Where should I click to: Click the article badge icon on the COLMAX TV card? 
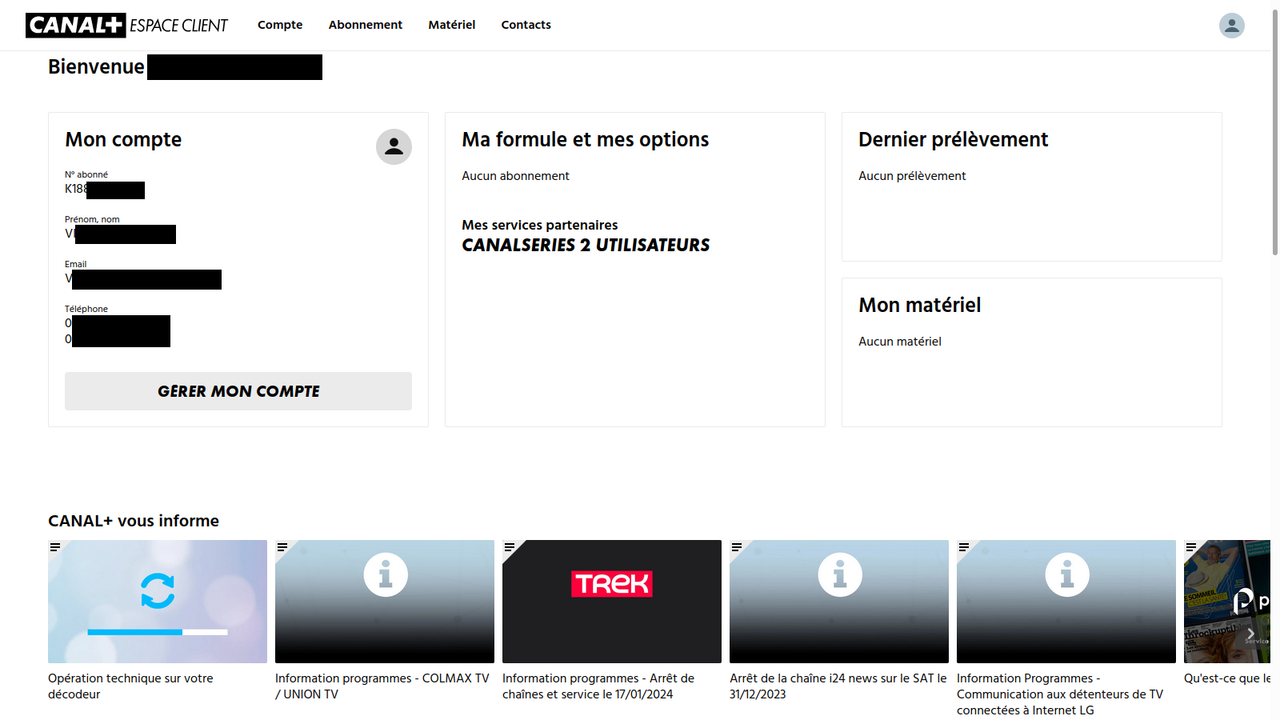282,547
